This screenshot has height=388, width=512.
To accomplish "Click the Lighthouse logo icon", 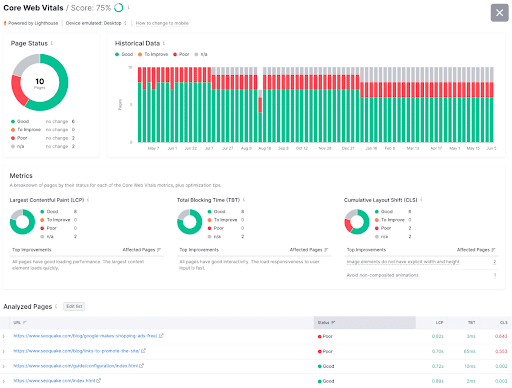I will click(5, 23).
